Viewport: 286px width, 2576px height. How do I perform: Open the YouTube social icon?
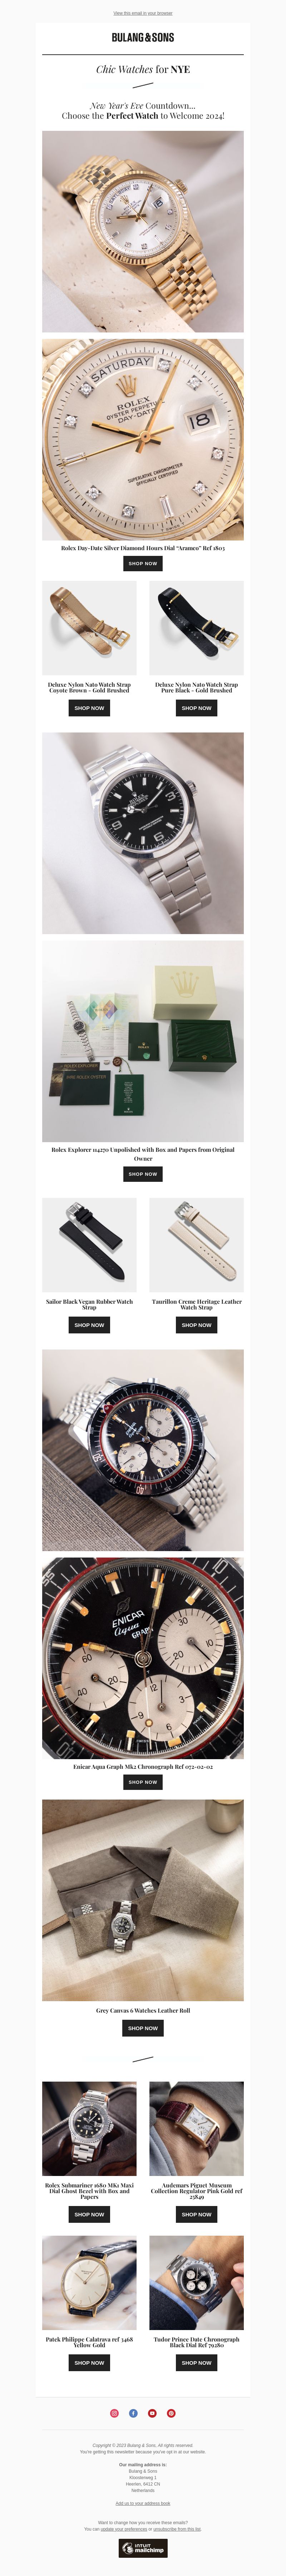[x=152, y=2413]
